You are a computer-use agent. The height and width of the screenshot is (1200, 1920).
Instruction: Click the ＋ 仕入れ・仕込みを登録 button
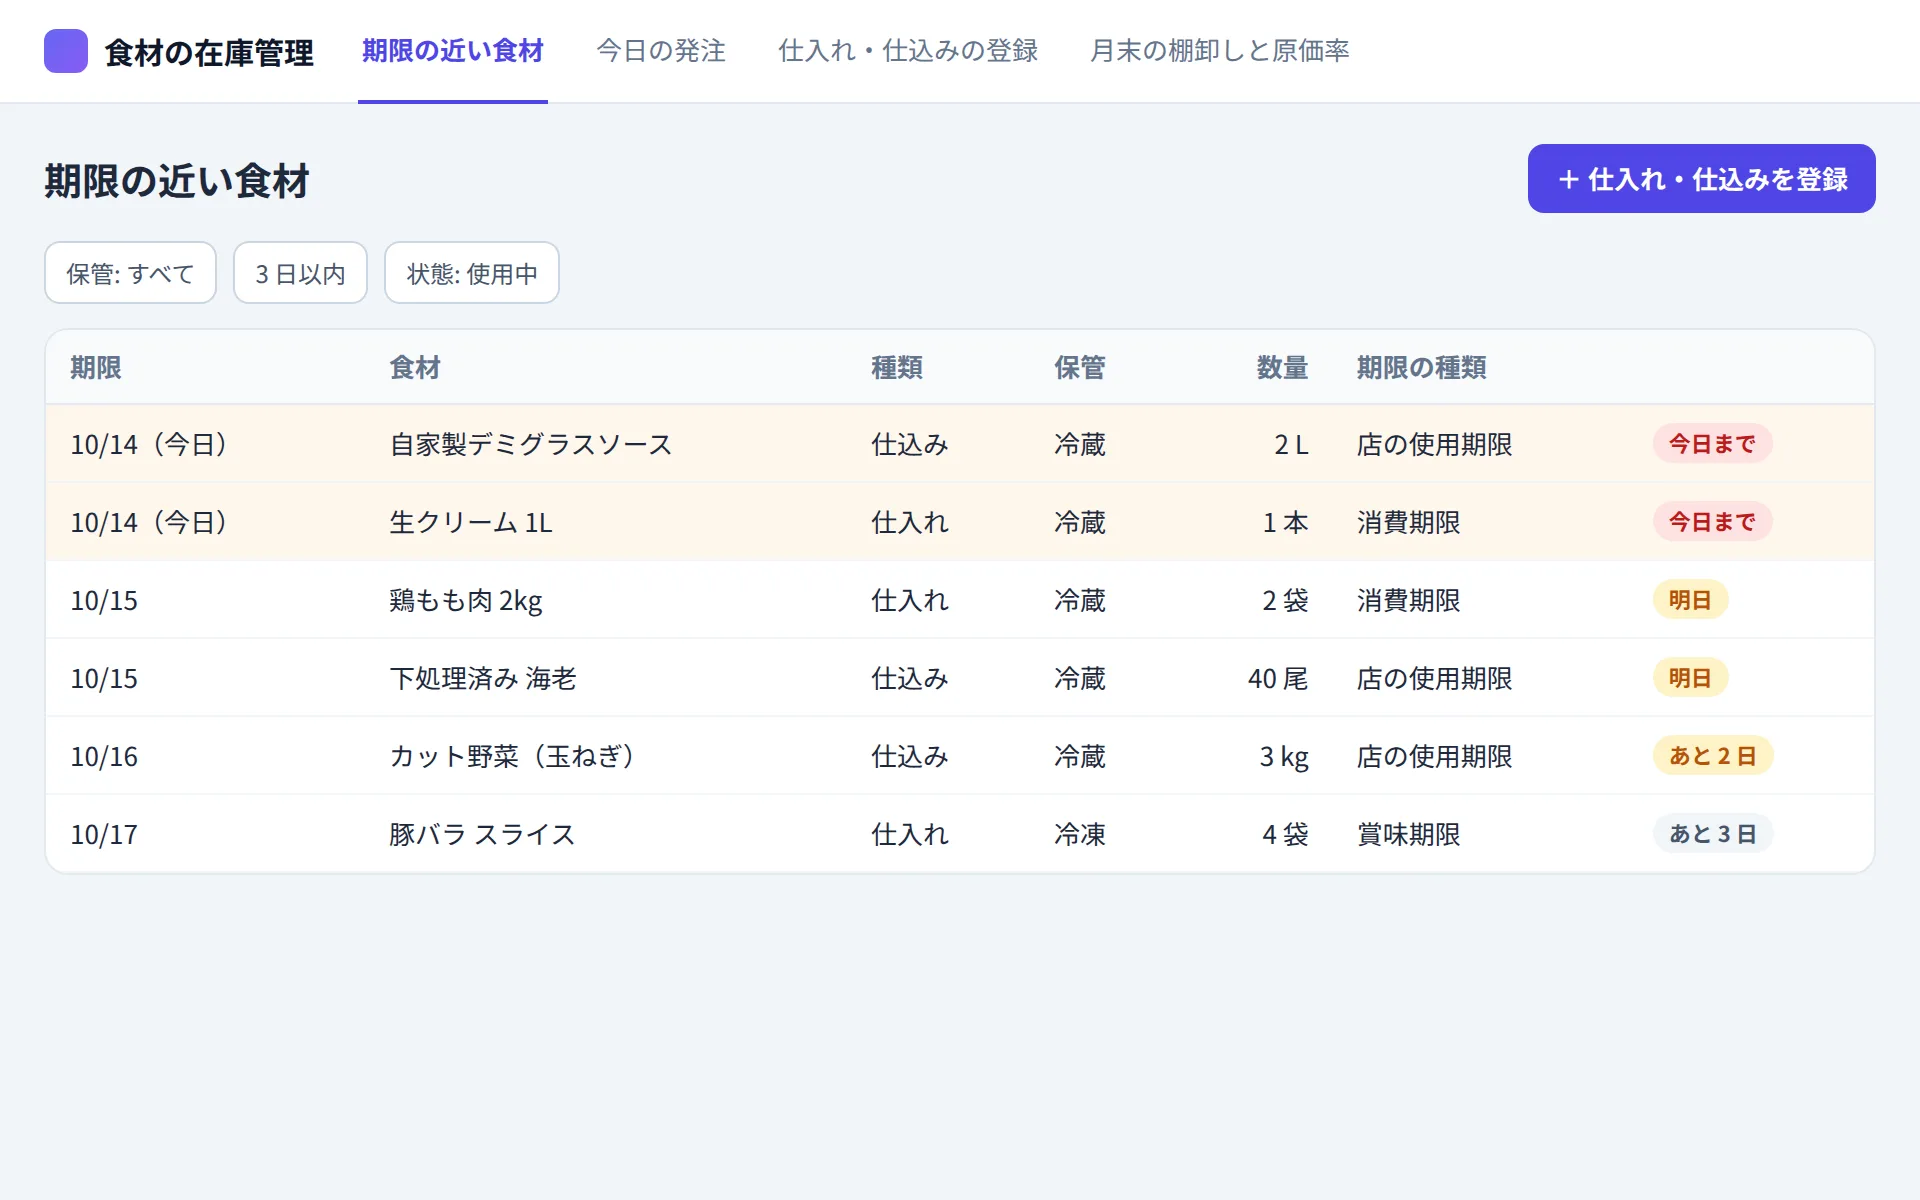click(1701, 179)
